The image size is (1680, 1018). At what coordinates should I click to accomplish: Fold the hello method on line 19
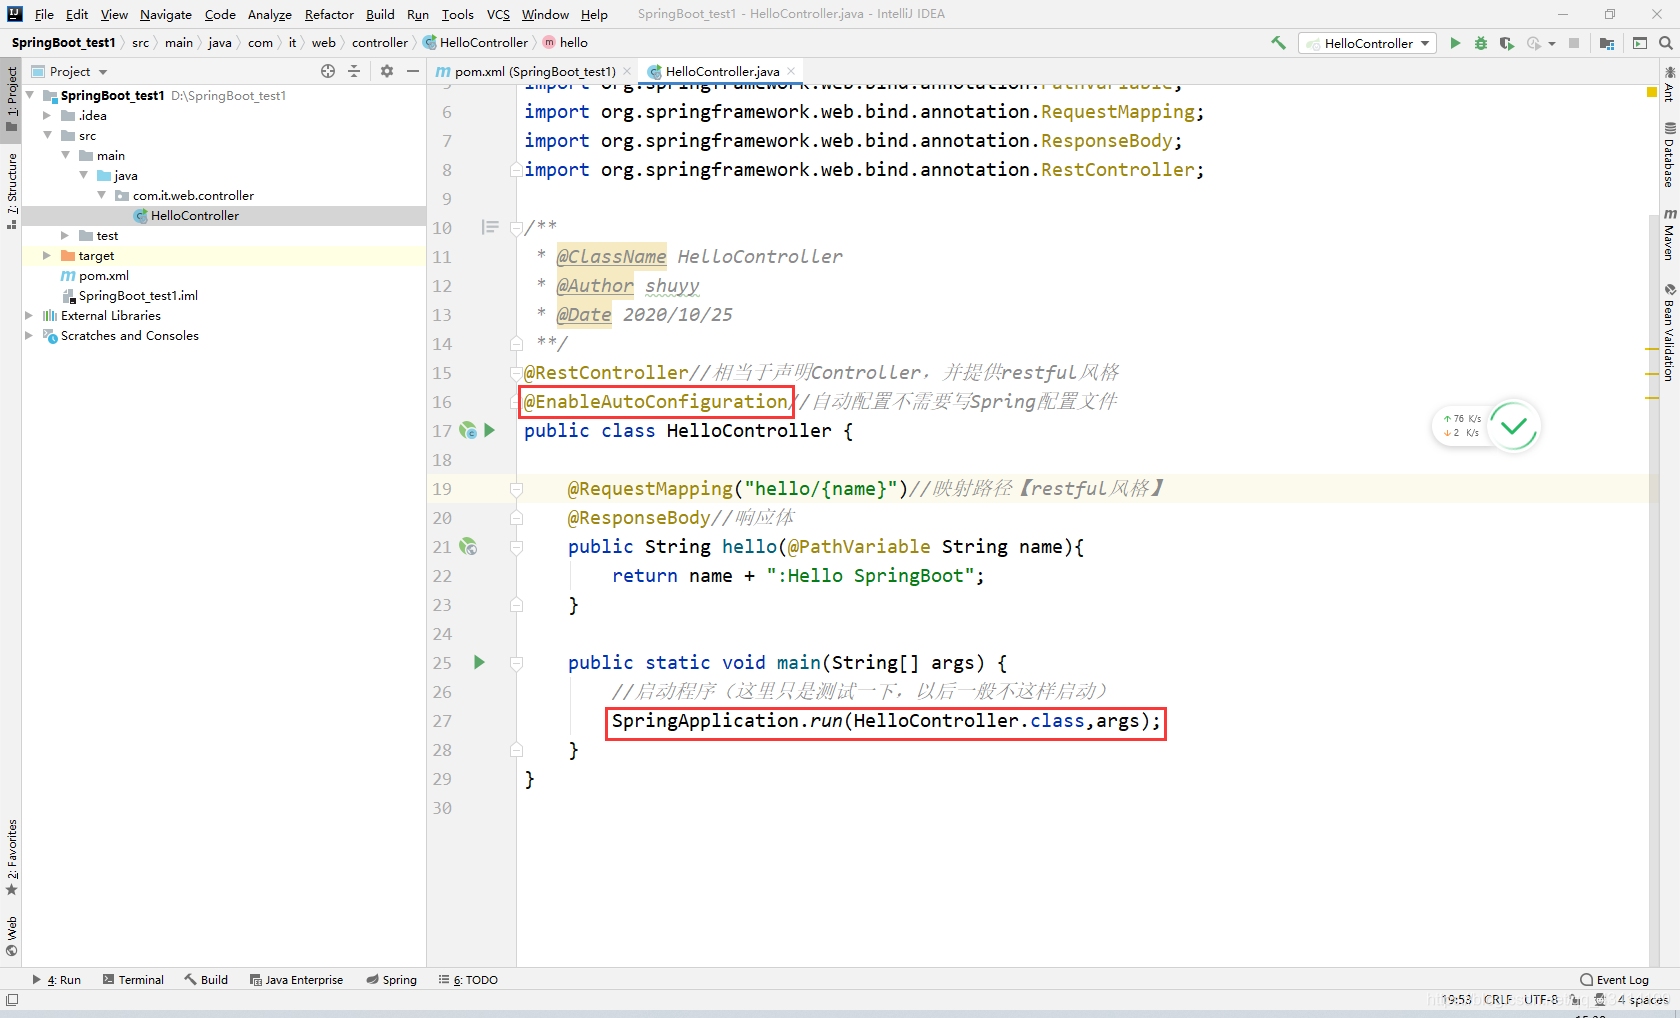point(516,489)
